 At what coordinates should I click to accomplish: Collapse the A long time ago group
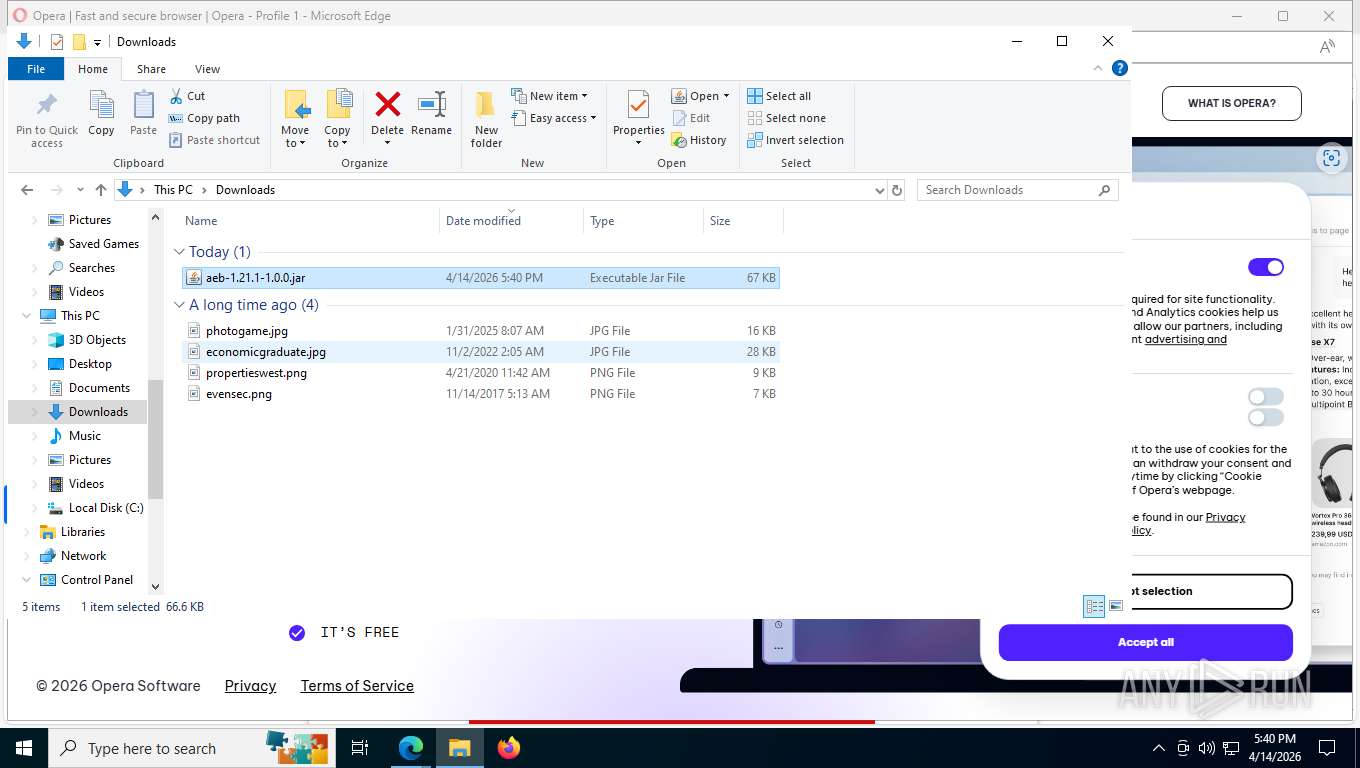pyautogui.click(x=180, y=305)
